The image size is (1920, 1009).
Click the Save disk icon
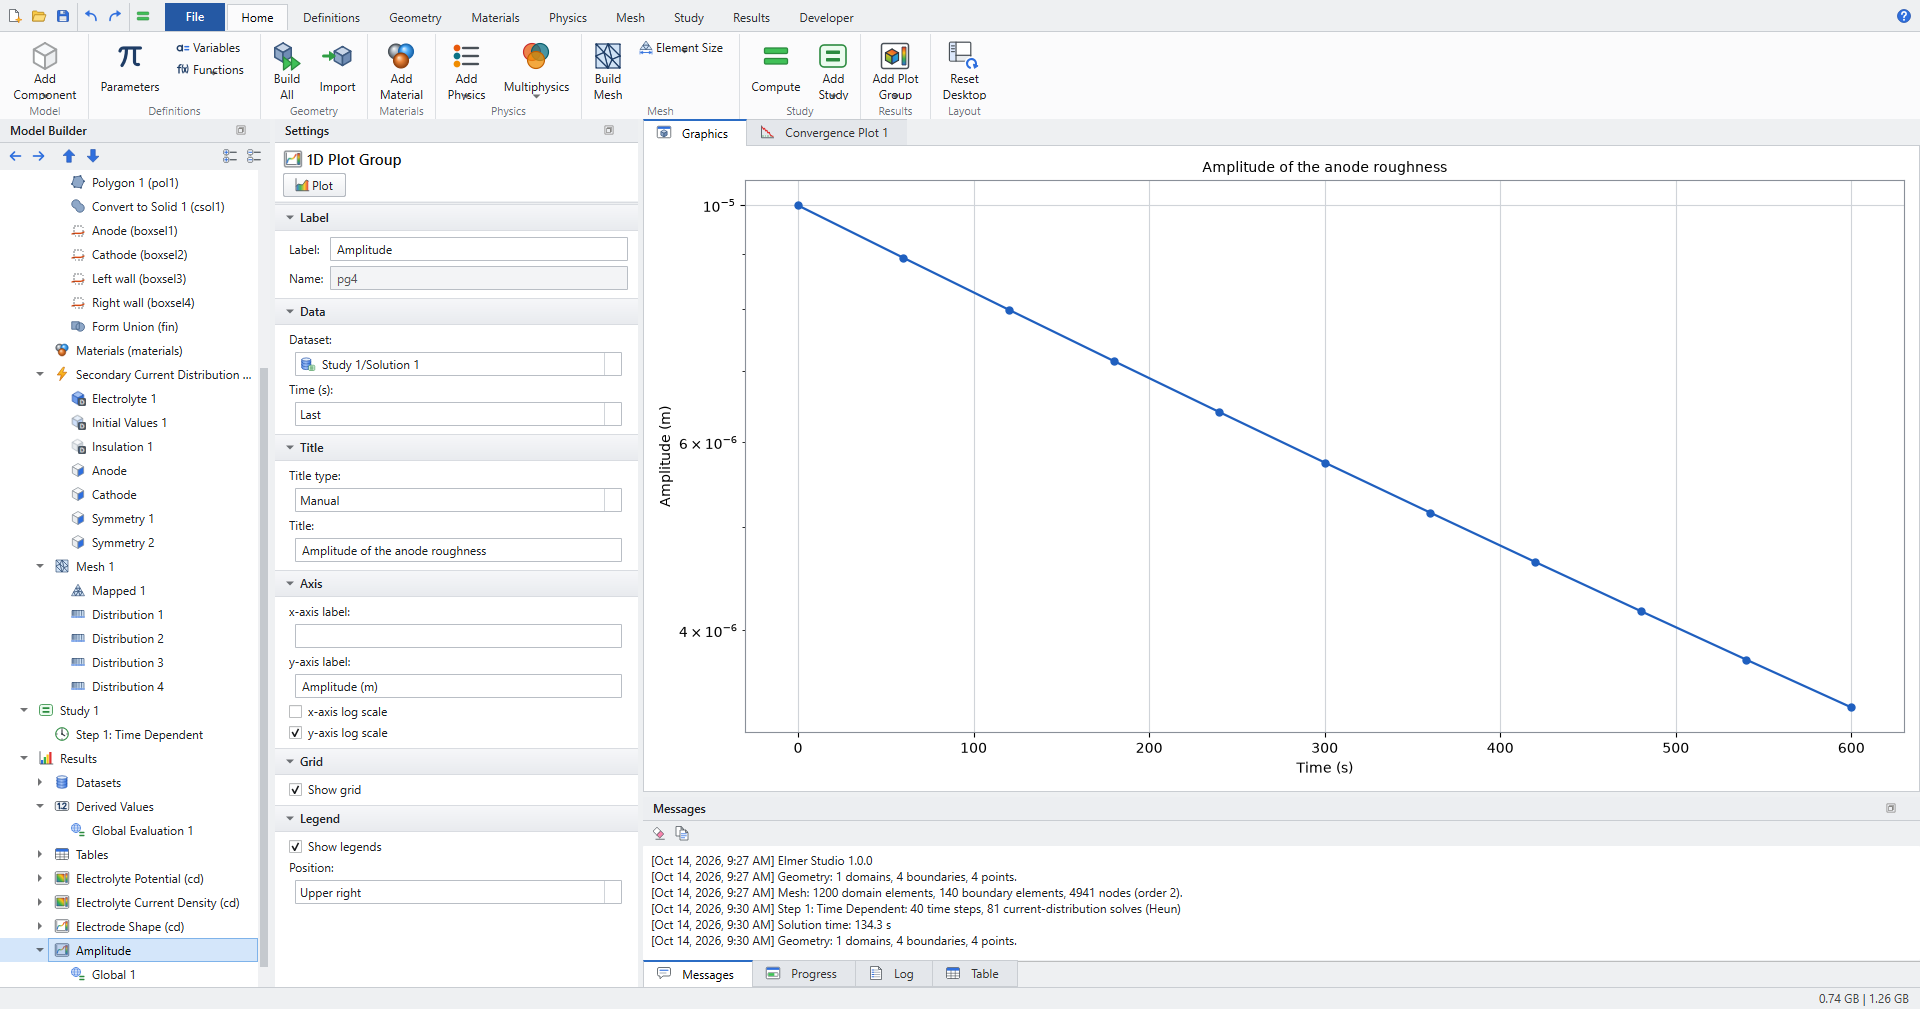63,16
